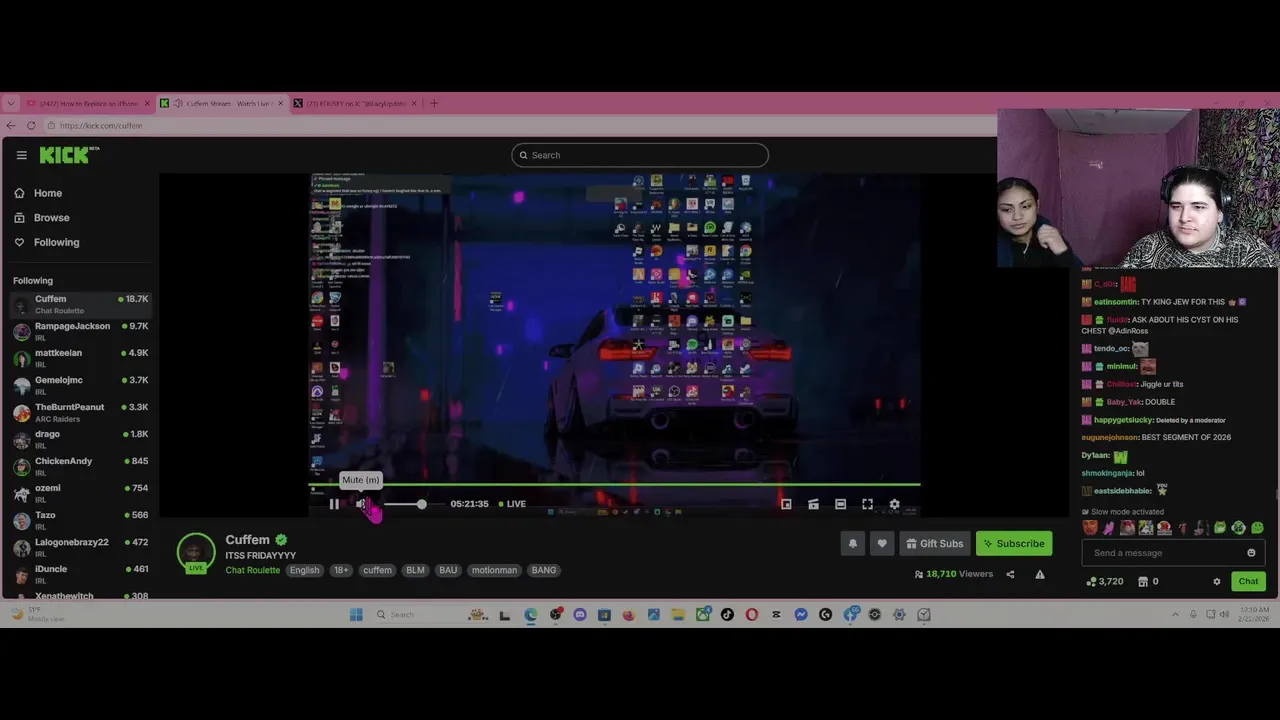The width and height of the screenshot is (1280, 720).
Task: Open player settings gear
Action: click(894, 504)
